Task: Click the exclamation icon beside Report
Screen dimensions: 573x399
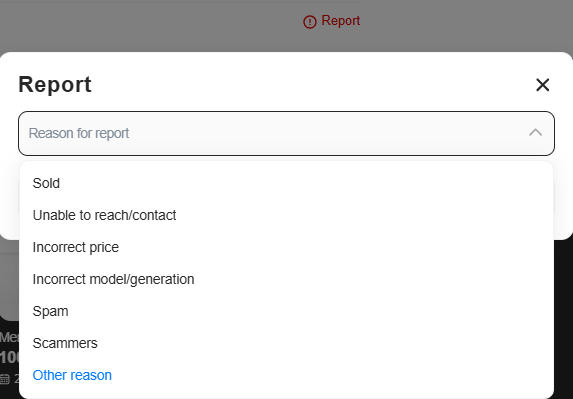Action: point(310,22)
